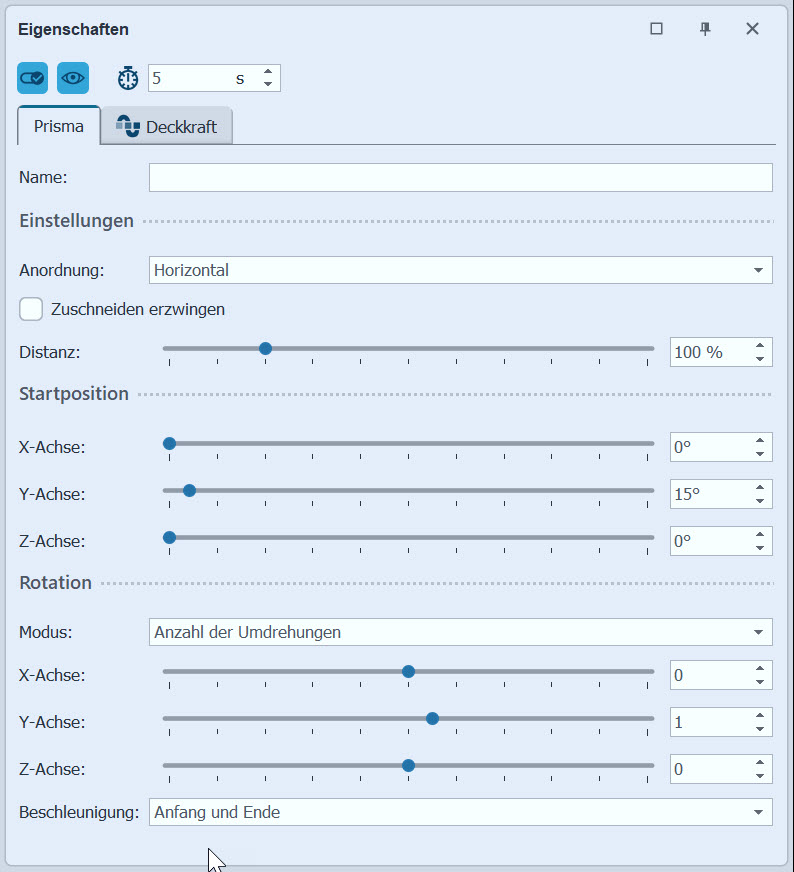Pin the Eigenschaften panel
This screenshot has width=794, height=872.
click(705, 29)
